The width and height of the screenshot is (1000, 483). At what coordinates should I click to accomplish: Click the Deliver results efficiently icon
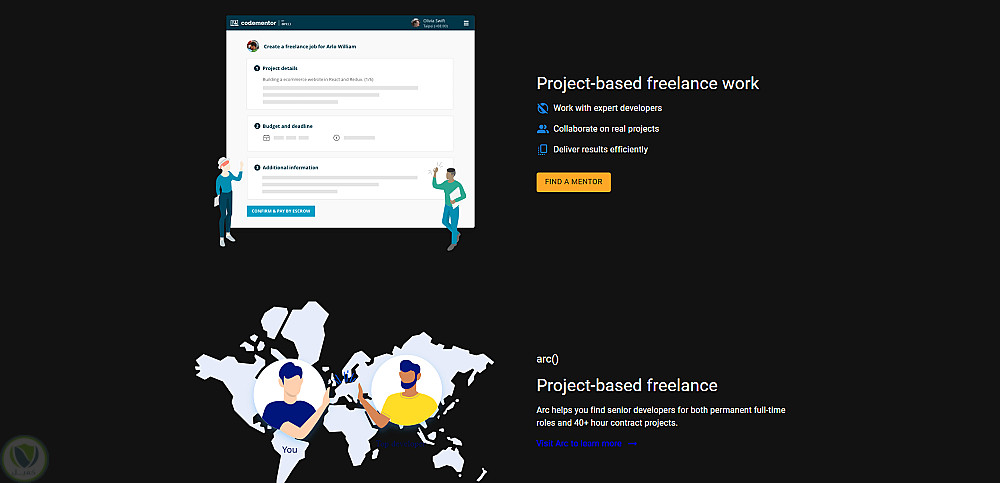pos(543,149)
